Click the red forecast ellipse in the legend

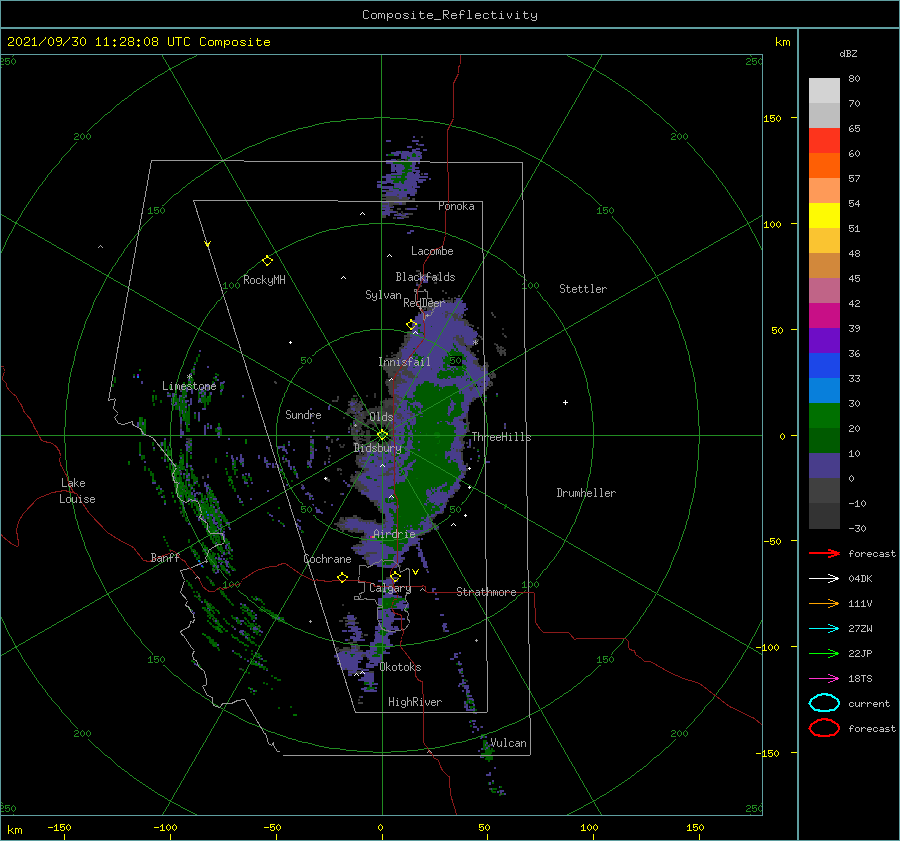coord(824,728)
